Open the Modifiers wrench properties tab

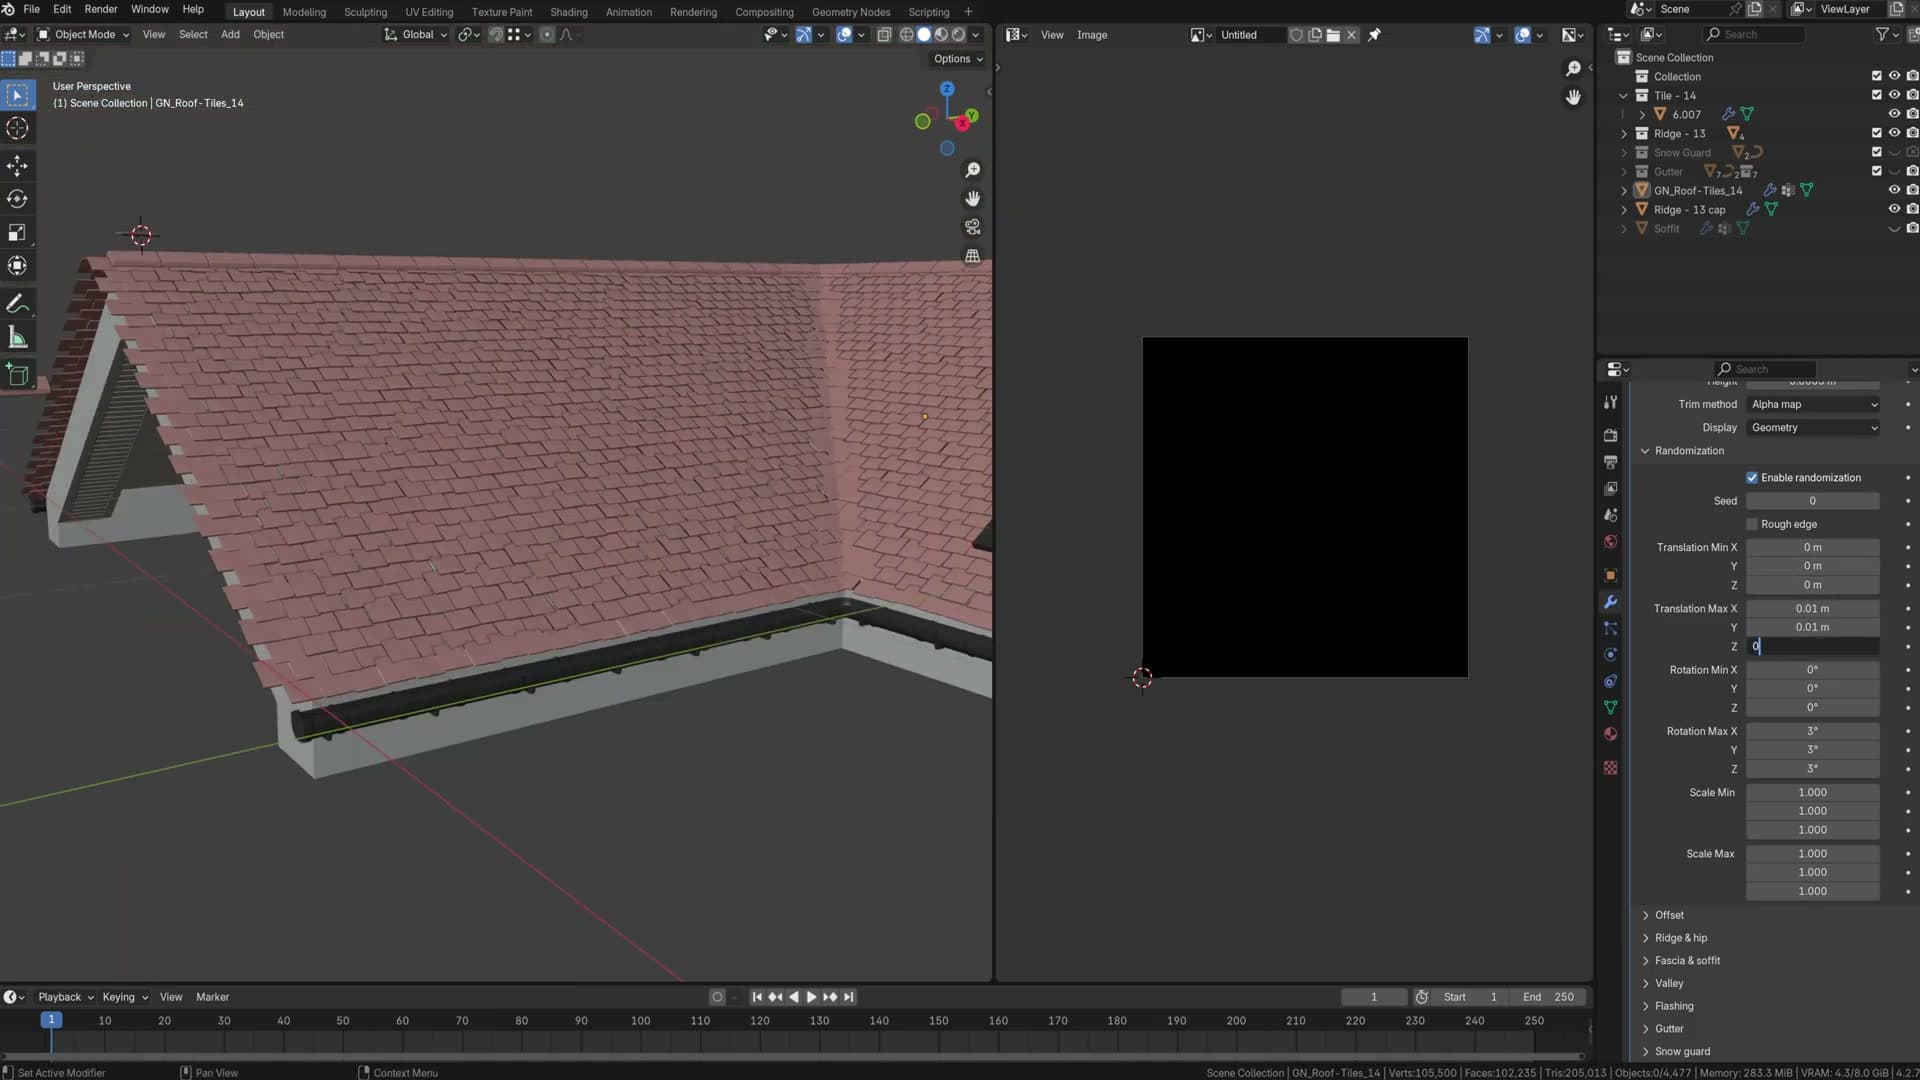(x=1610, y=602)
